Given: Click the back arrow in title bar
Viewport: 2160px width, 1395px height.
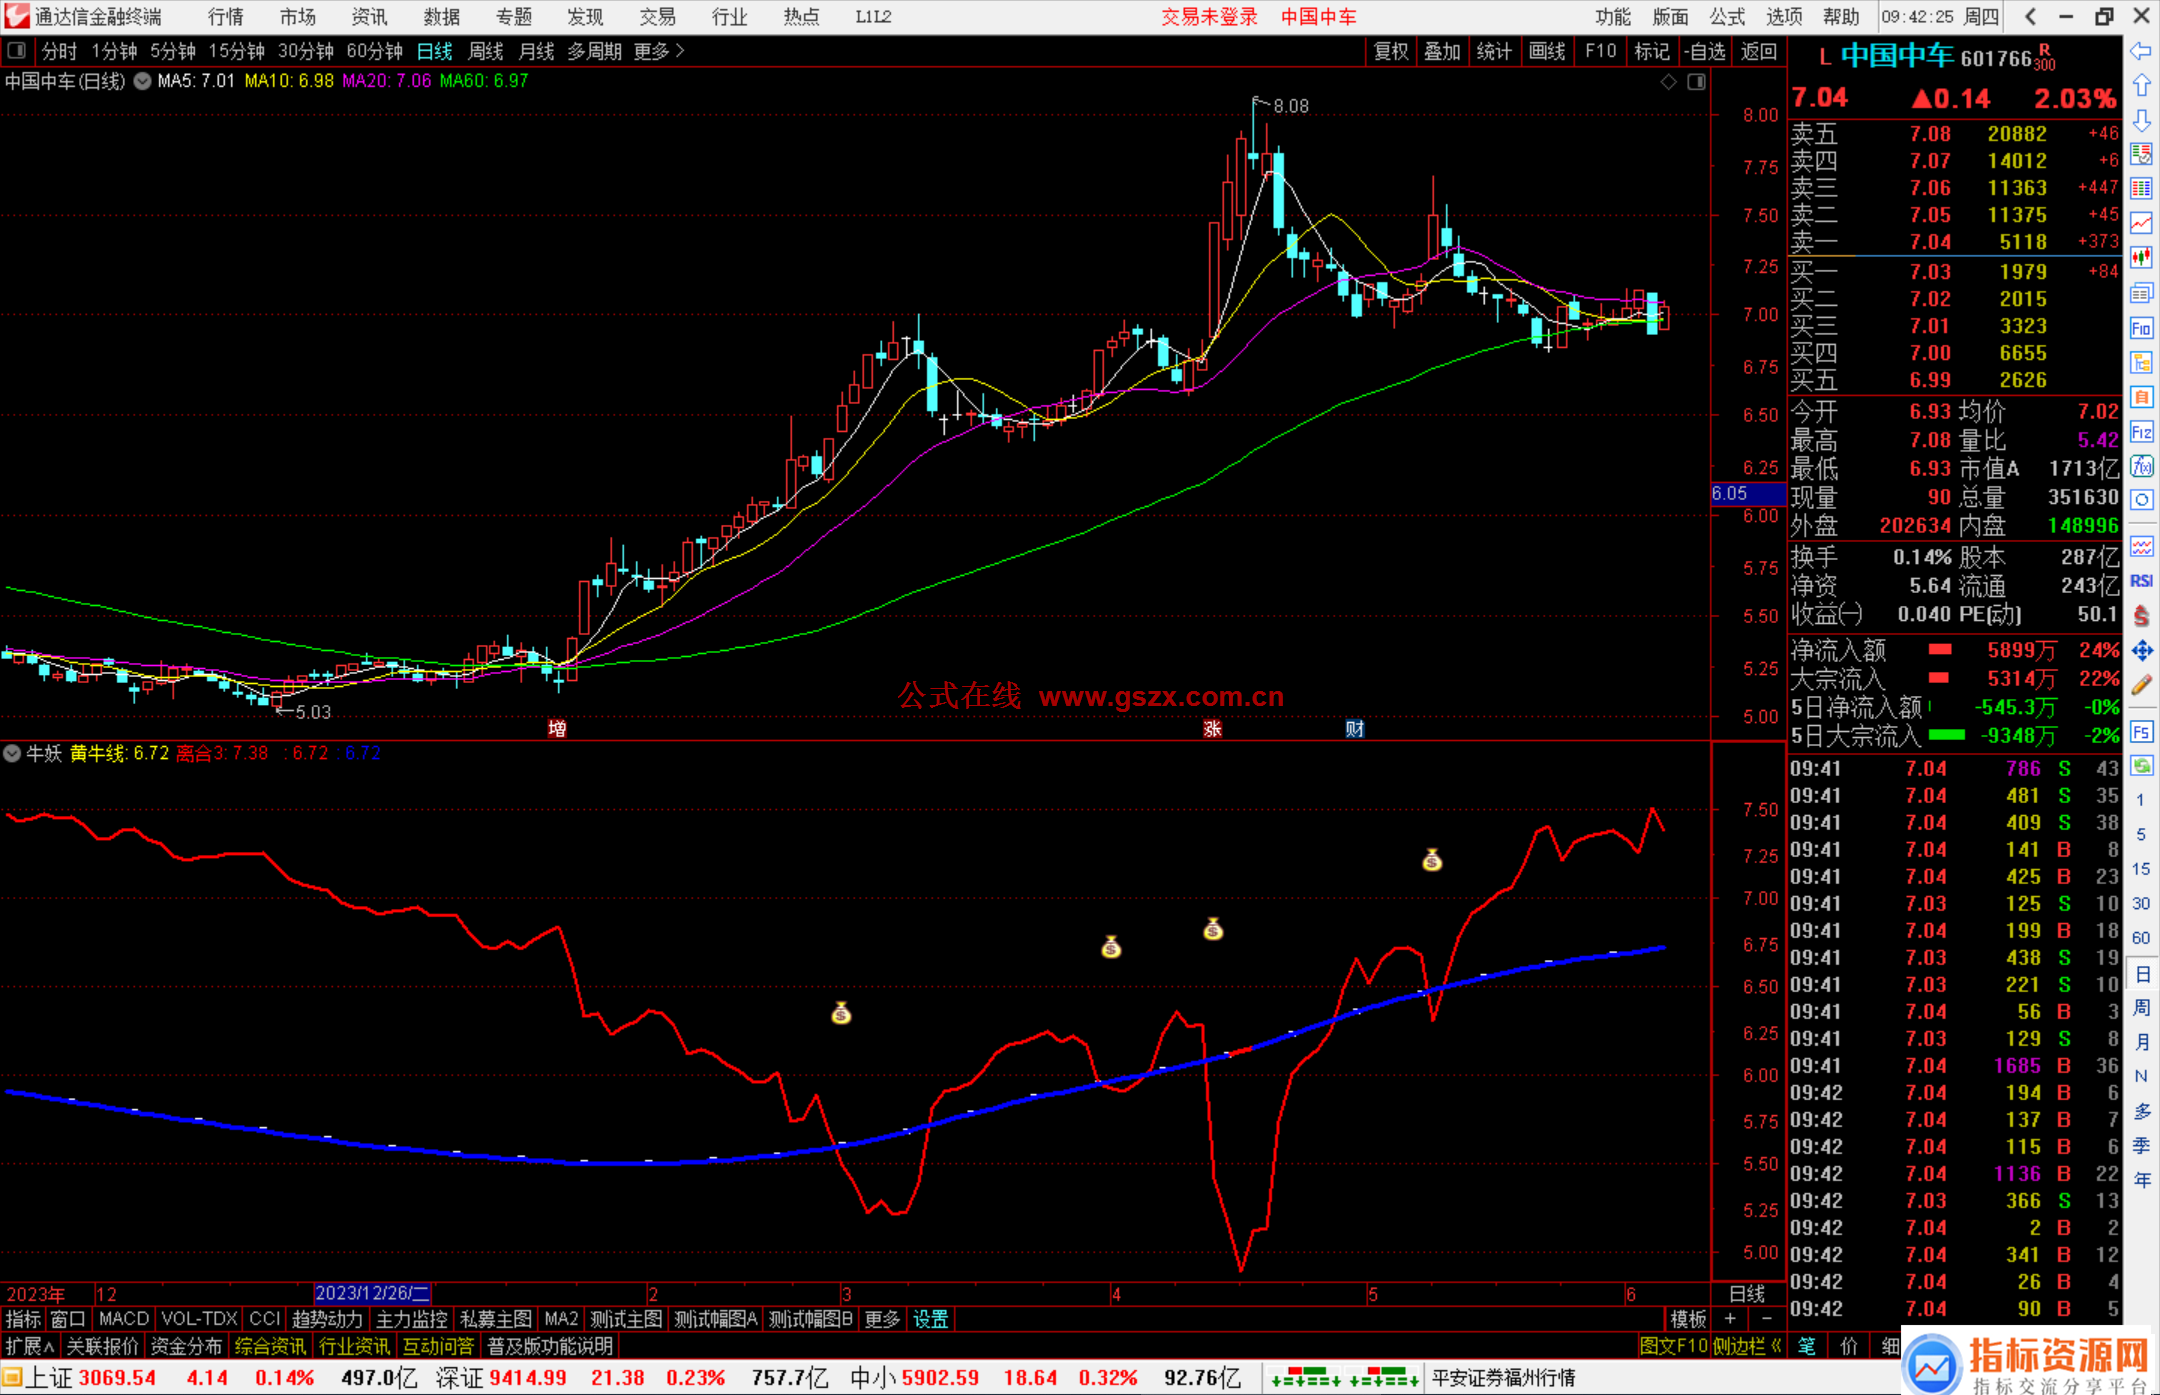Looking at the screenshot, I should point(2030,17).
